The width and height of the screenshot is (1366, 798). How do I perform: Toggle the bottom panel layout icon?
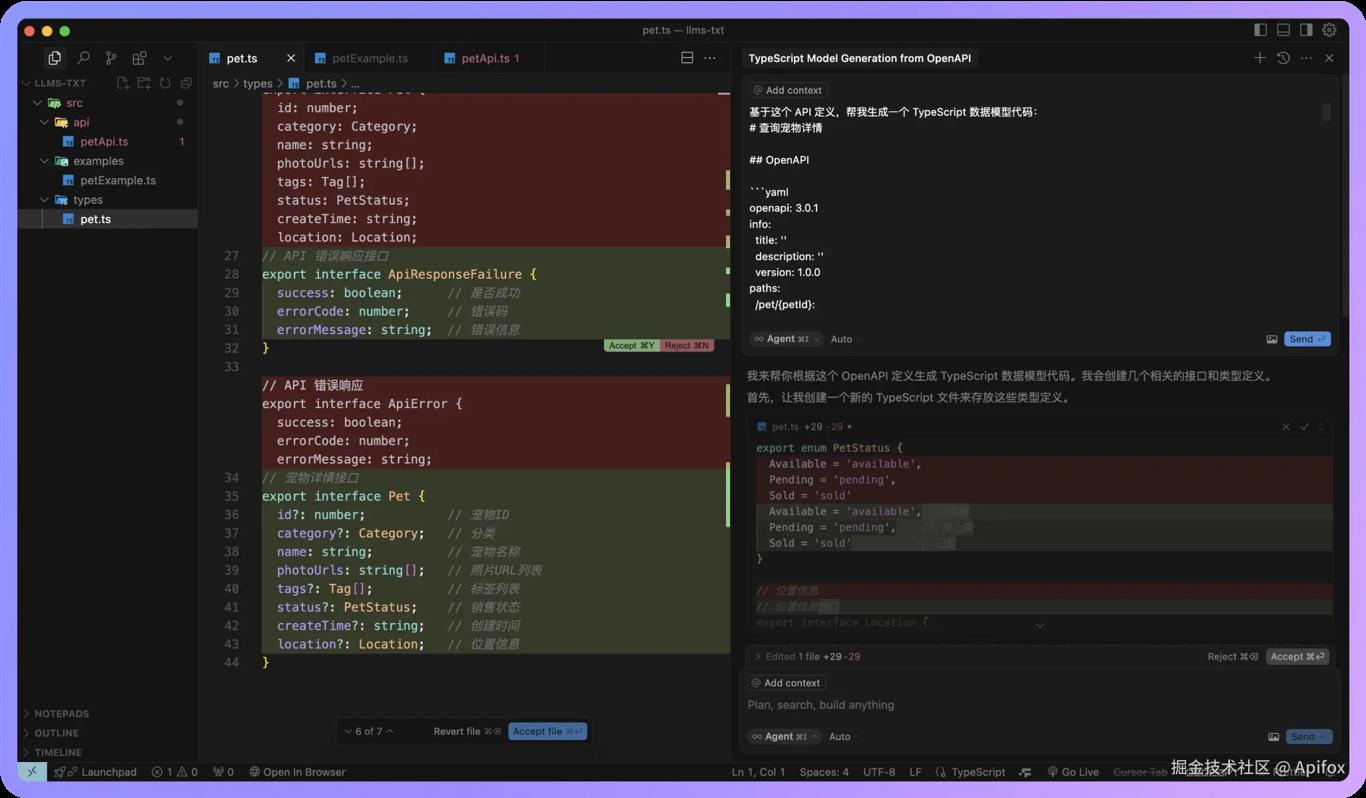coord(1283,30)
